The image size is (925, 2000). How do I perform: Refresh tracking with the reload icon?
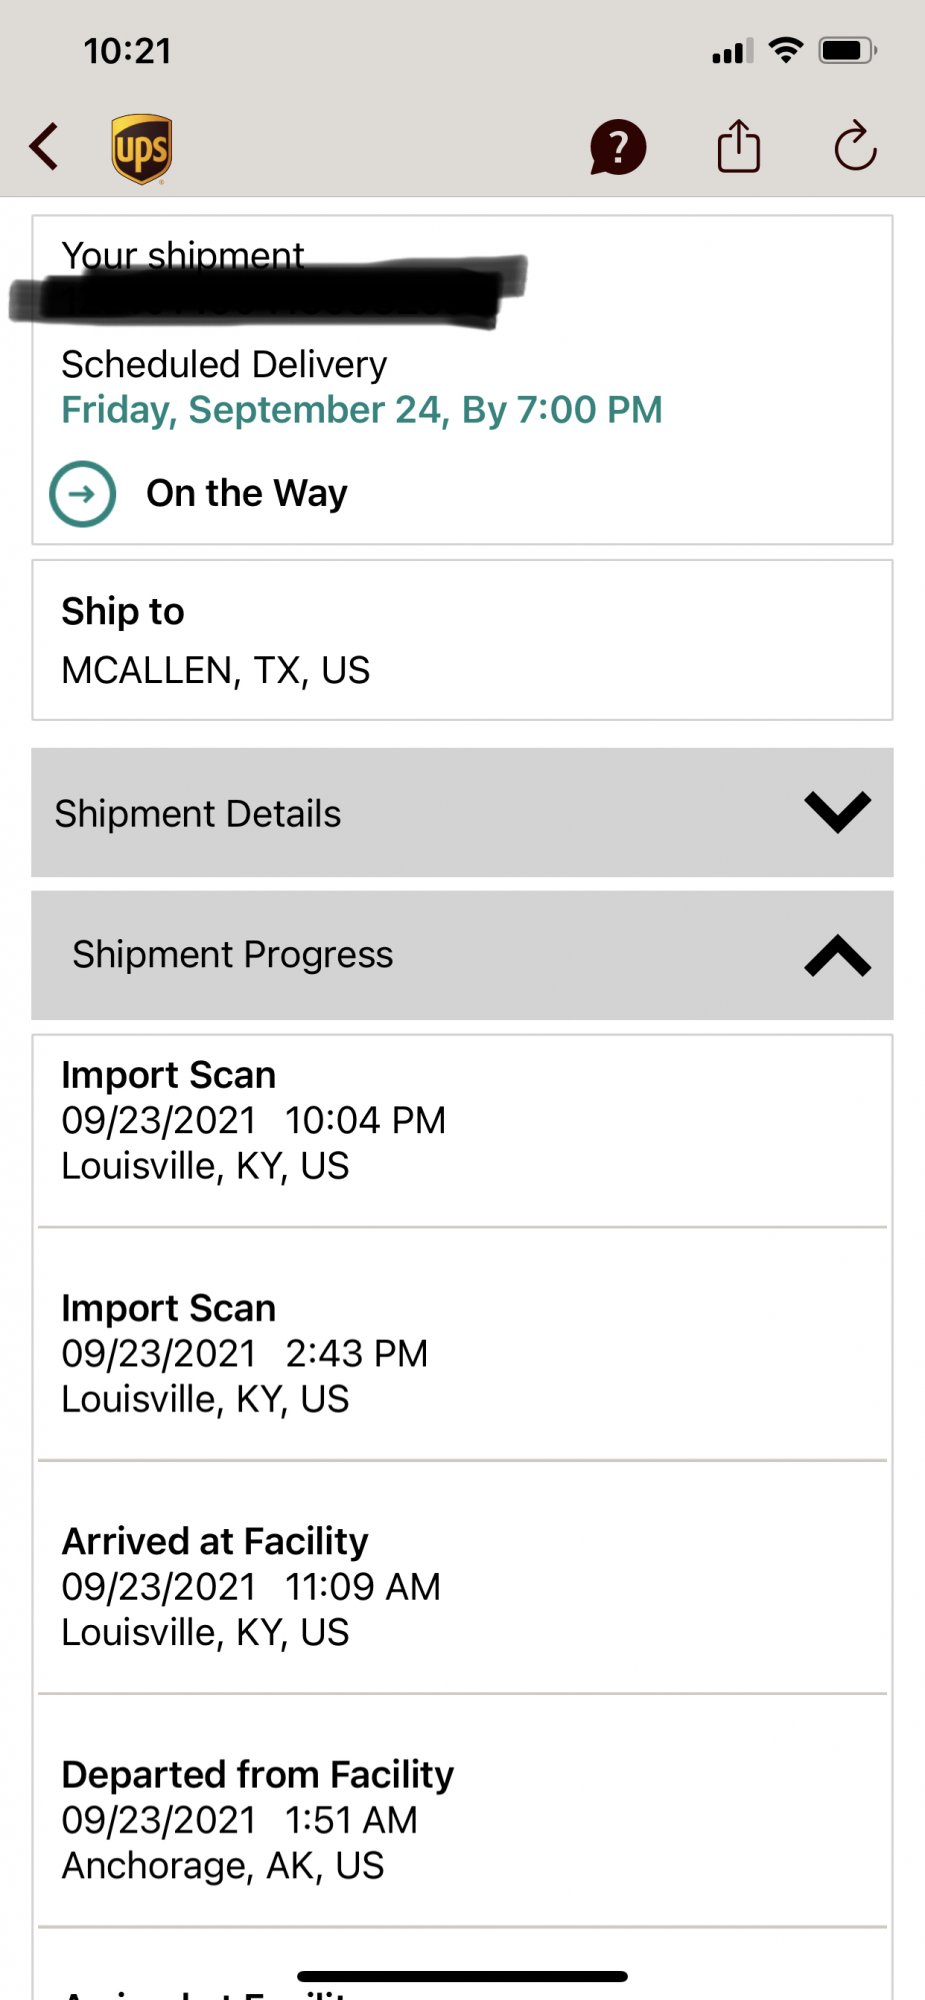[855, 147]
